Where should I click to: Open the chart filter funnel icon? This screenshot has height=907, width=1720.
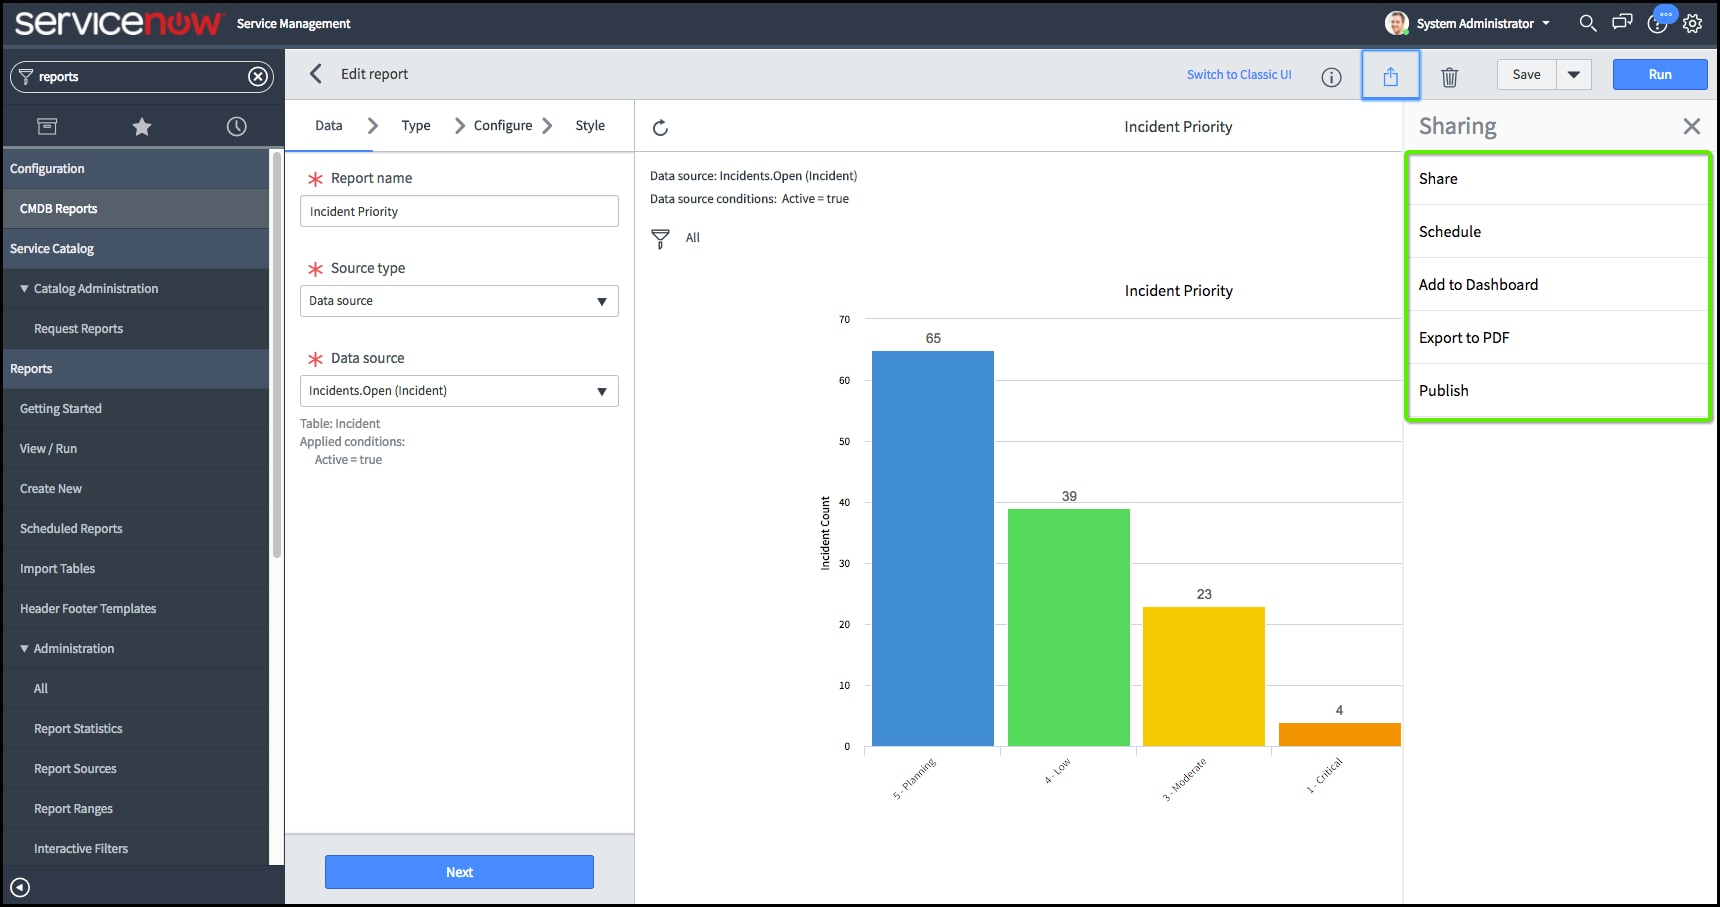click(x=660, y=238)
